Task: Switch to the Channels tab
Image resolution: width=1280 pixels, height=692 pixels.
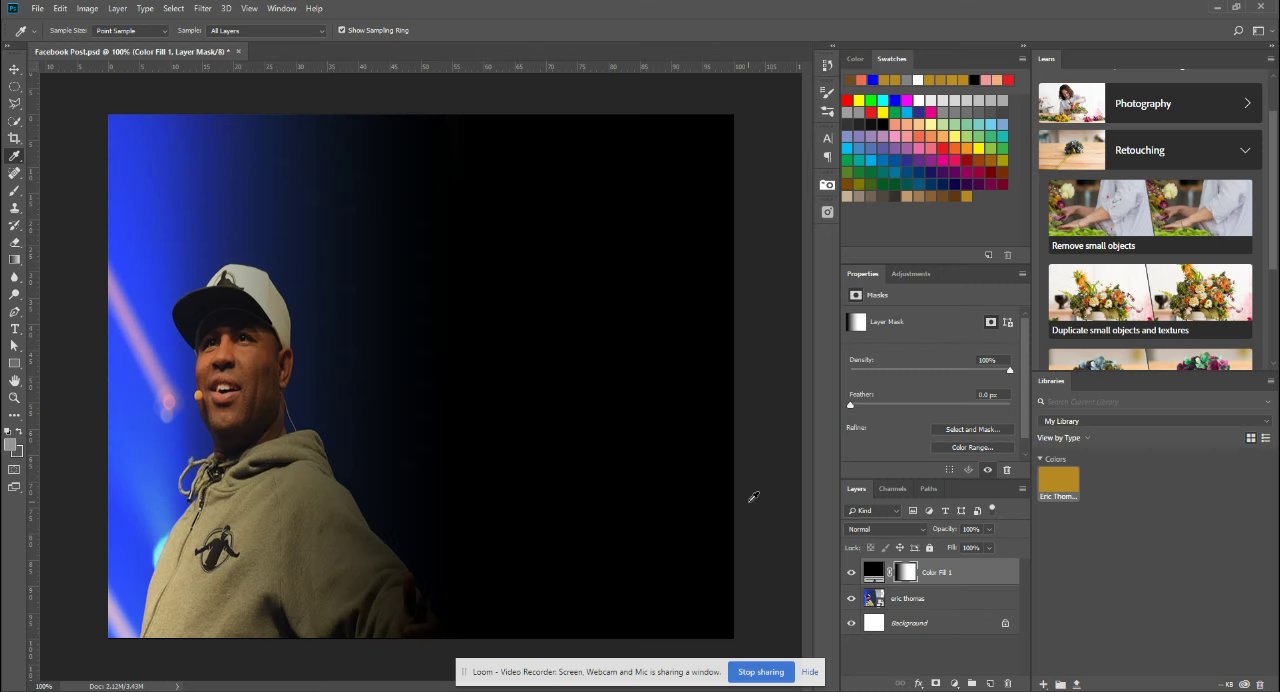Action: [x=892, y=489]
